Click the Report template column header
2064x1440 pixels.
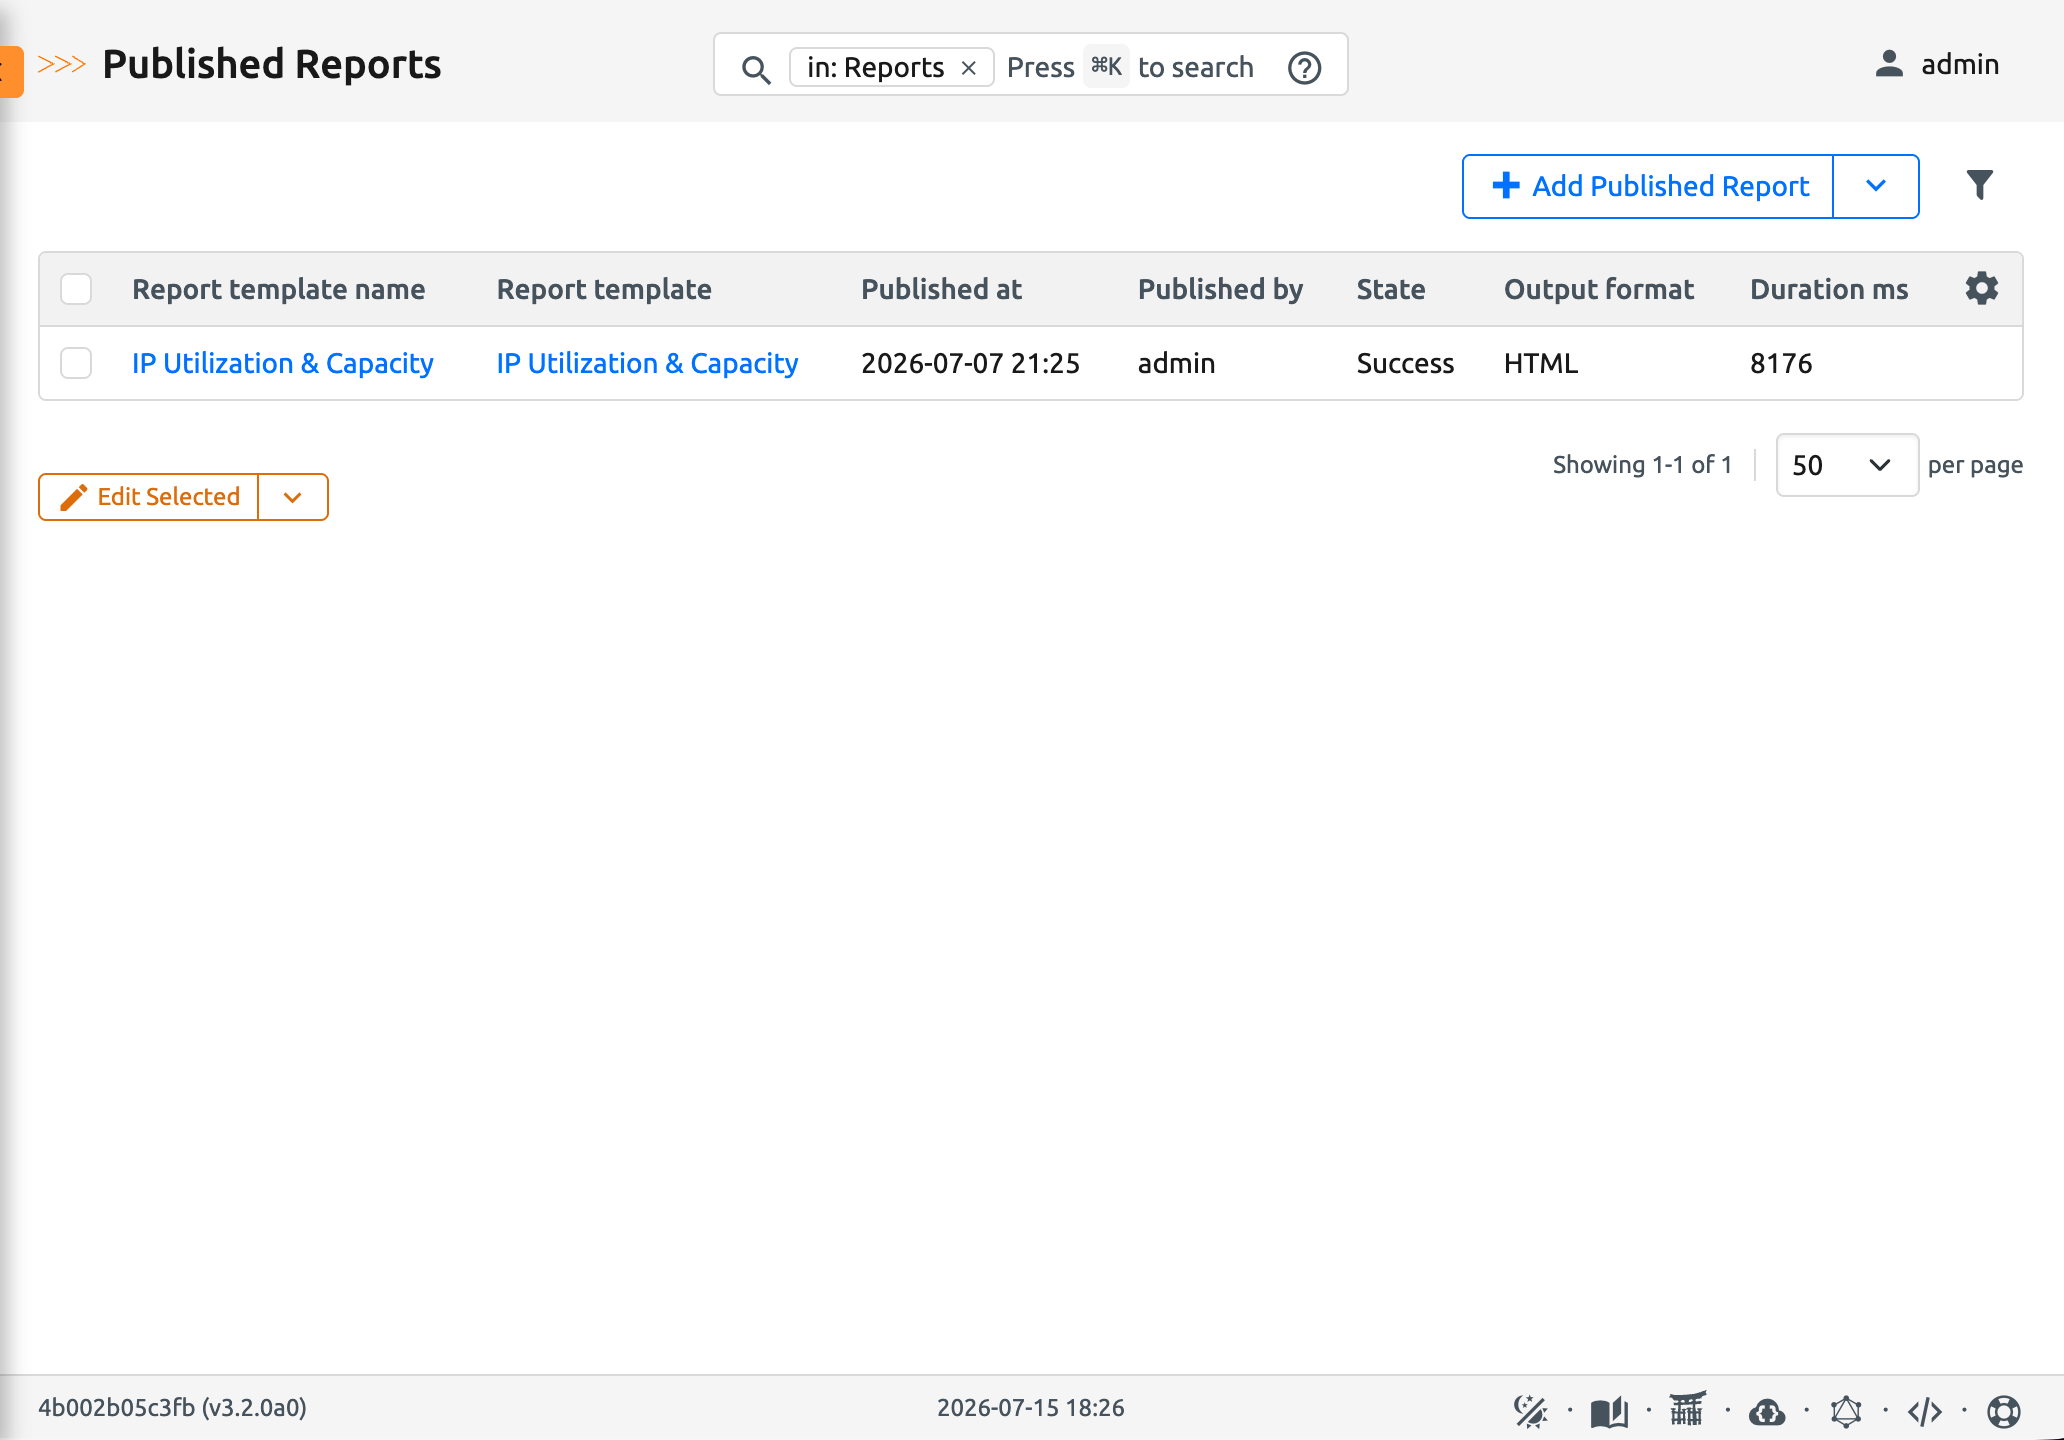pyautogui.click(x=604, y=289)
